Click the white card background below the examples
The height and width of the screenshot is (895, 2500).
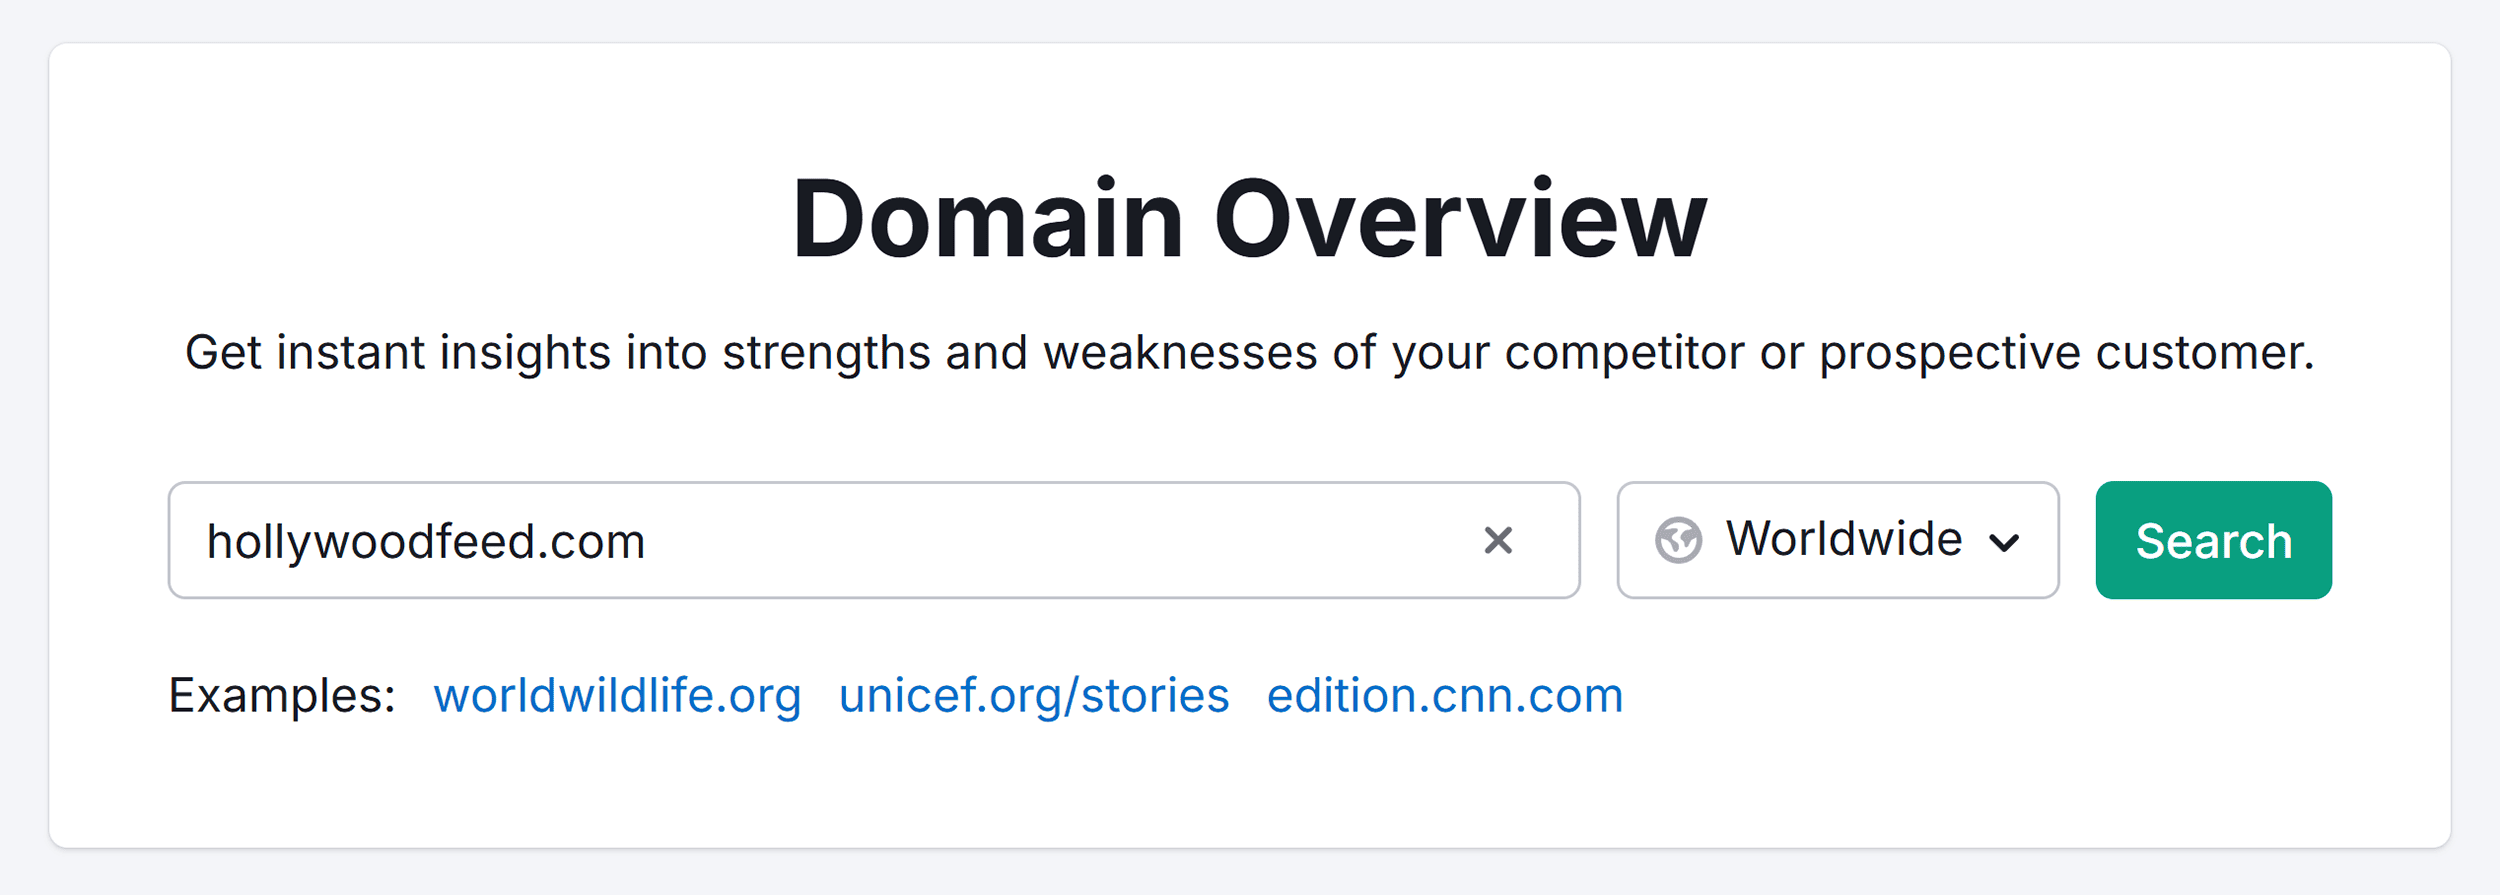pyautogui.click(x=1250, y=790)
